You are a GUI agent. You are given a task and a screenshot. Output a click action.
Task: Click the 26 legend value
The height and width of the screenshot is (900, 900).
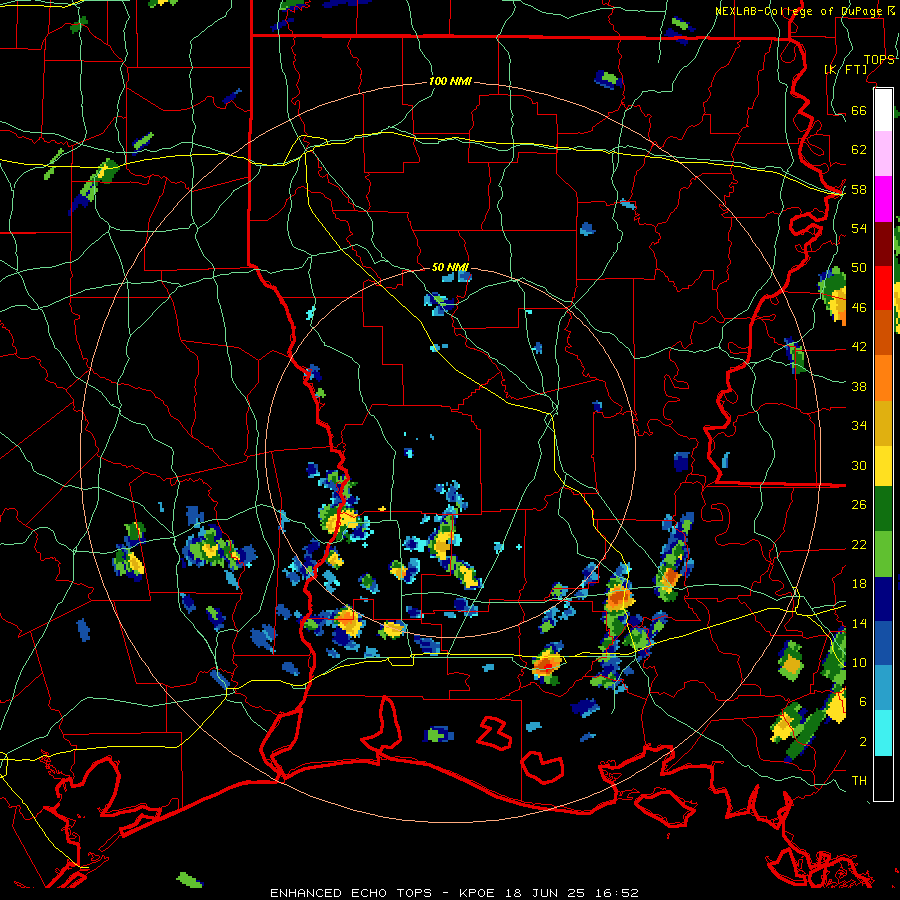pyautogui.click(x=859, y=505)
